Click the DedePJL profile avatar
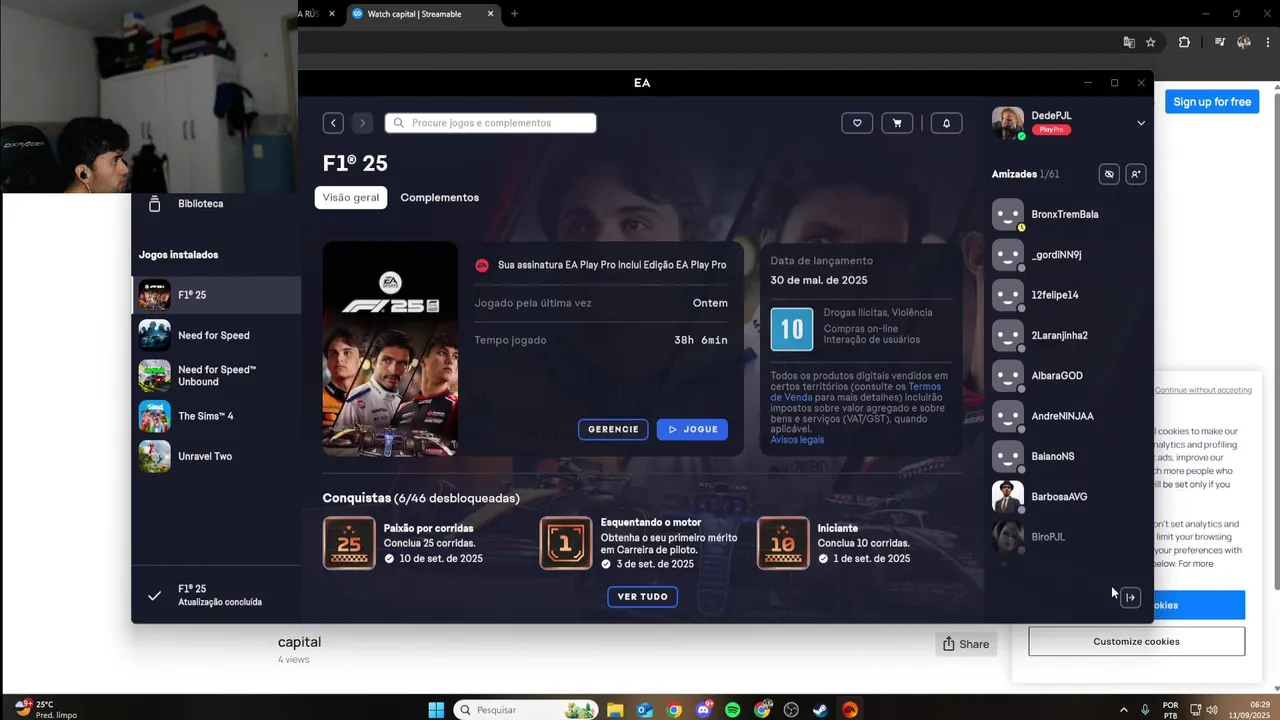Screen dimensions: 1280x720 coord(1008,123)
